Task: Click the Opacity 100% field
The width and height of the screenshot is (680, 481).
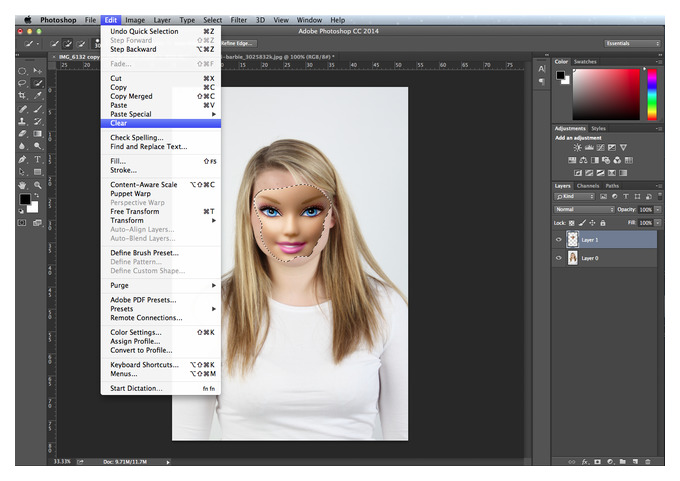Action: click(645, 209)
